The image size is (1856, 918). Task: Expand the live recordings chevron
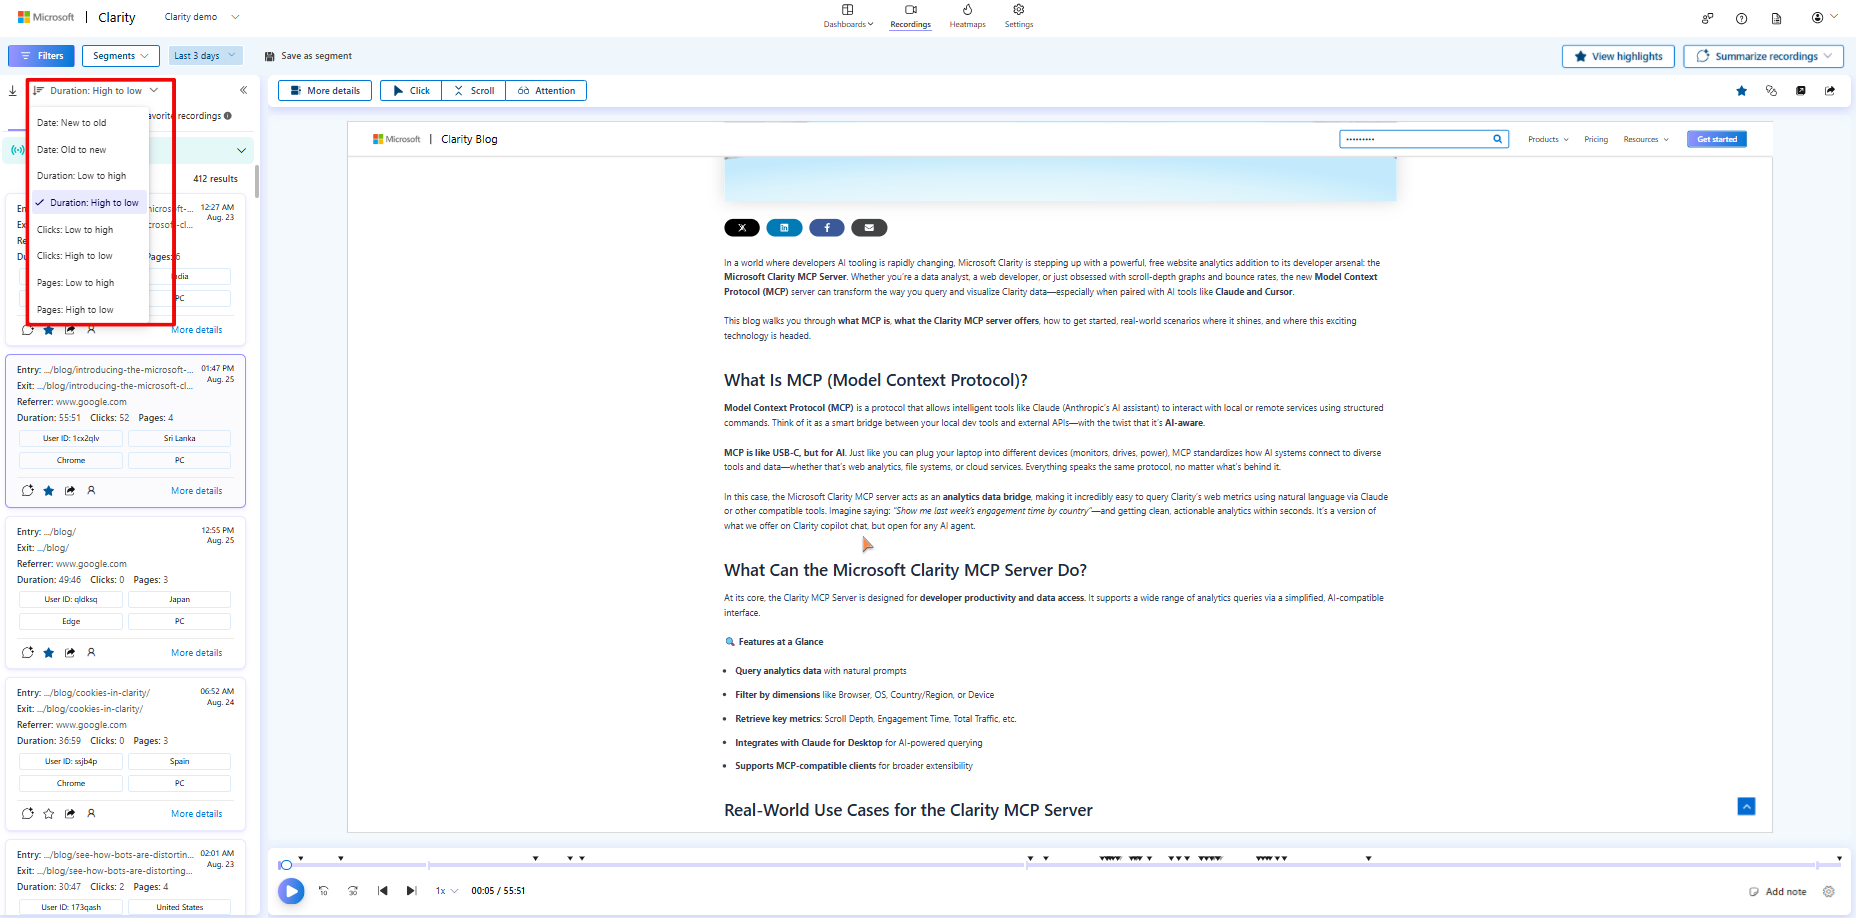pyautogui.click(x=241, y=151)
